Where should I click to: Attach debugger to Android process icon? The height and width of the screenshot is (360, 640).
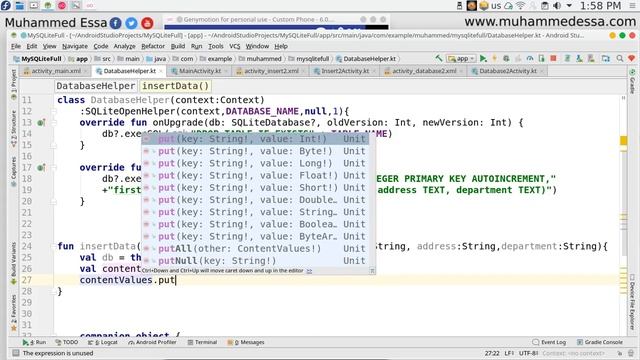(541, 58)
